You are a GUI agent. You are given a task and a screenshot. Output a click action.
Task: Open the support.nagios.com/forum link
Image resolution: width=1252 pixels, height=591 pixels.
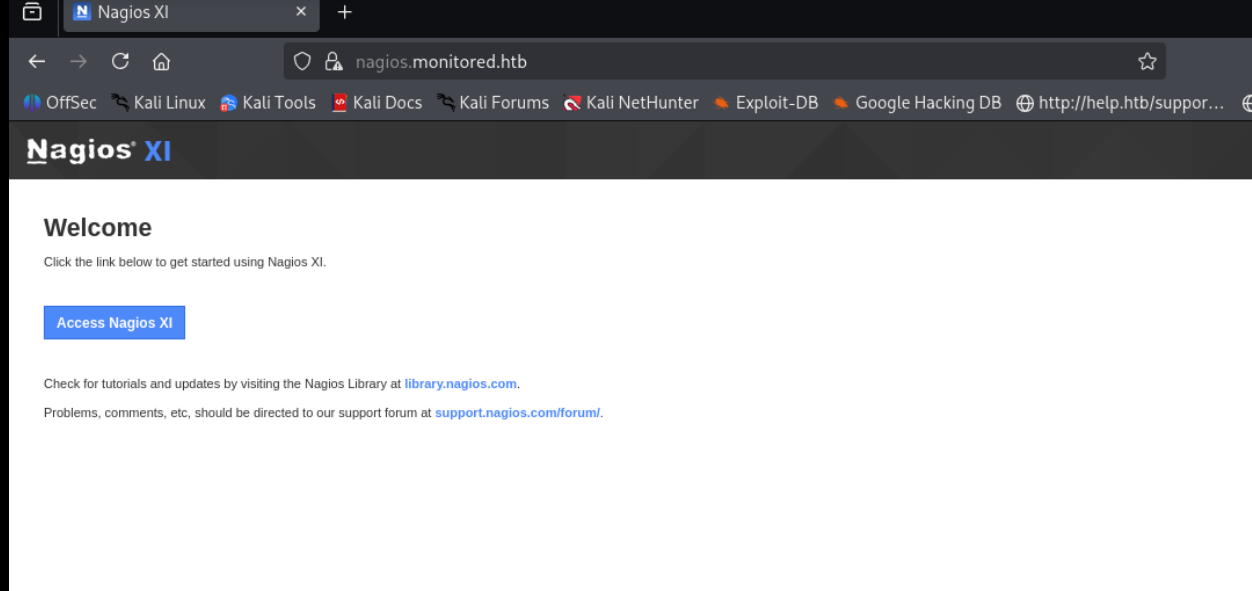[x=517, y=413]
